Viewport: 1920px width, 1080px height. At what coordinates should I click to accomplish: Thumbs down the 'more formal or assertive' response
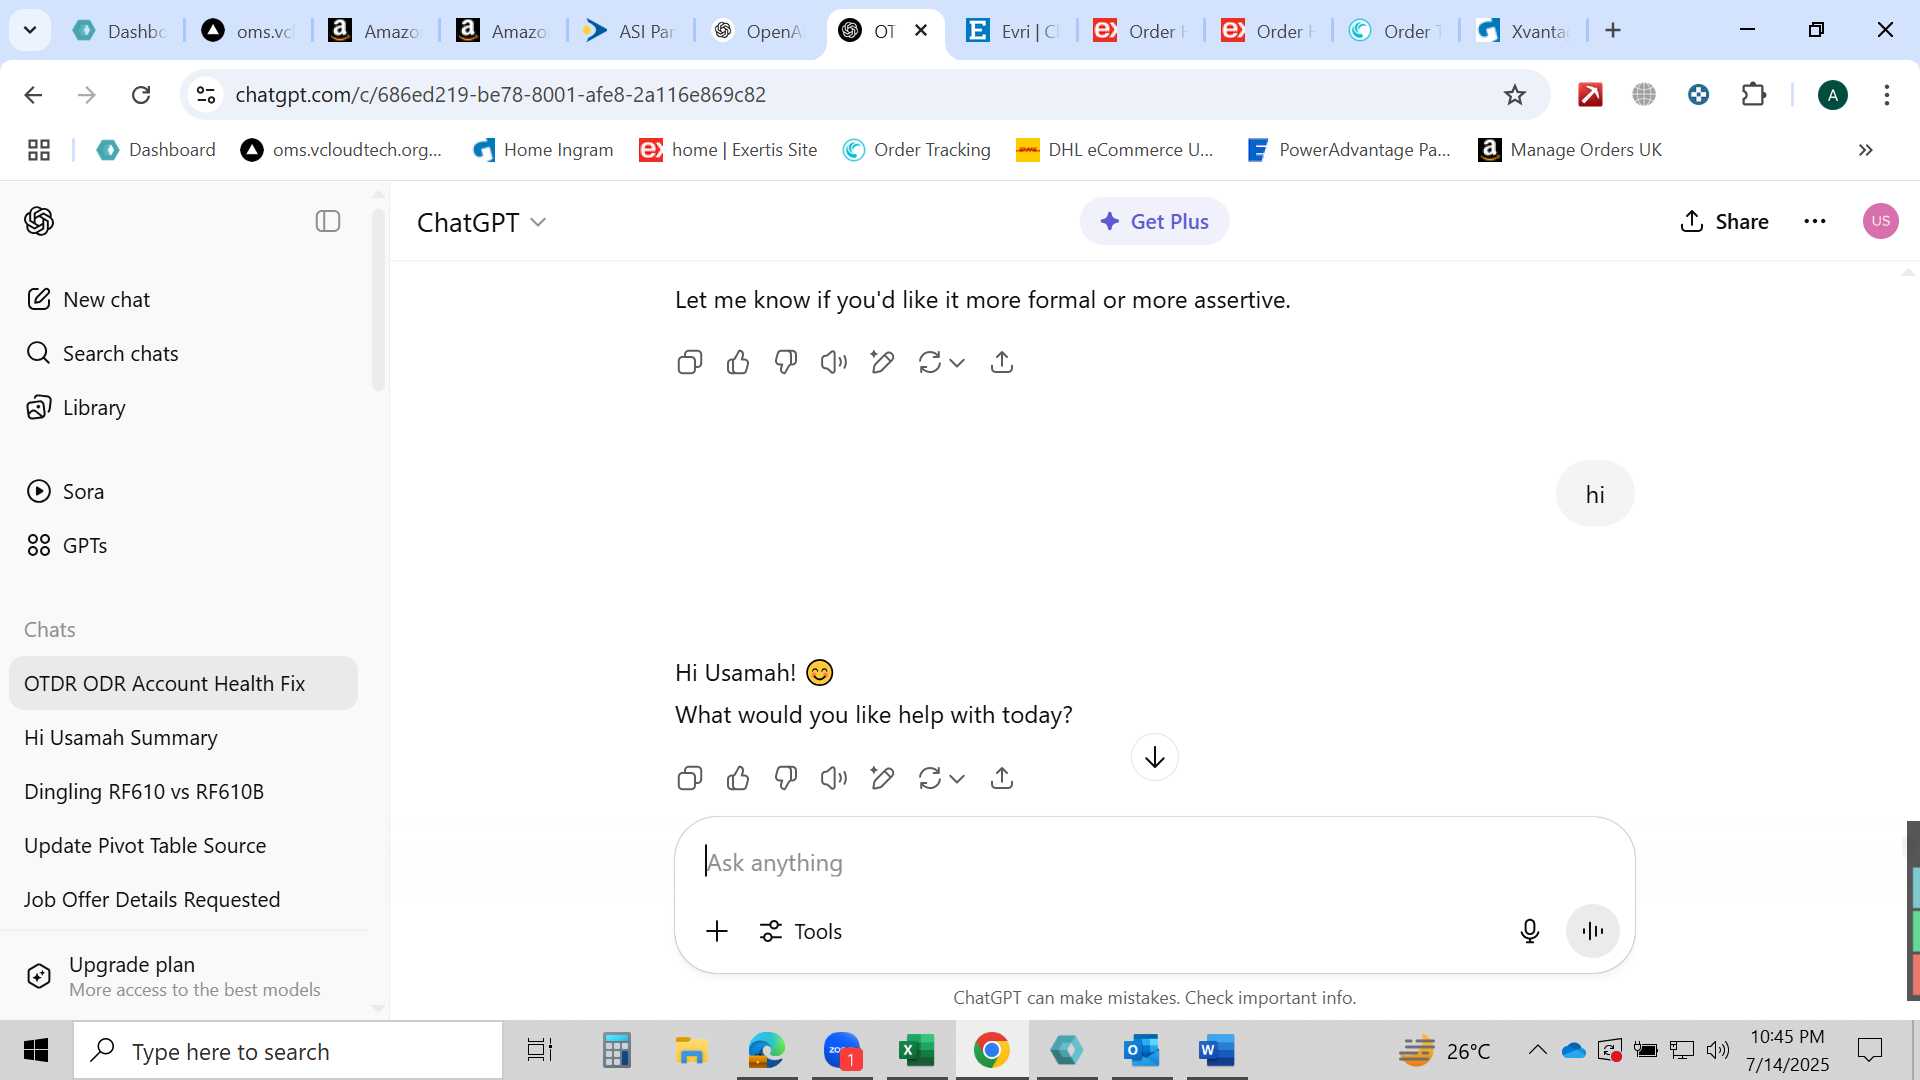[x=786, y=362]
